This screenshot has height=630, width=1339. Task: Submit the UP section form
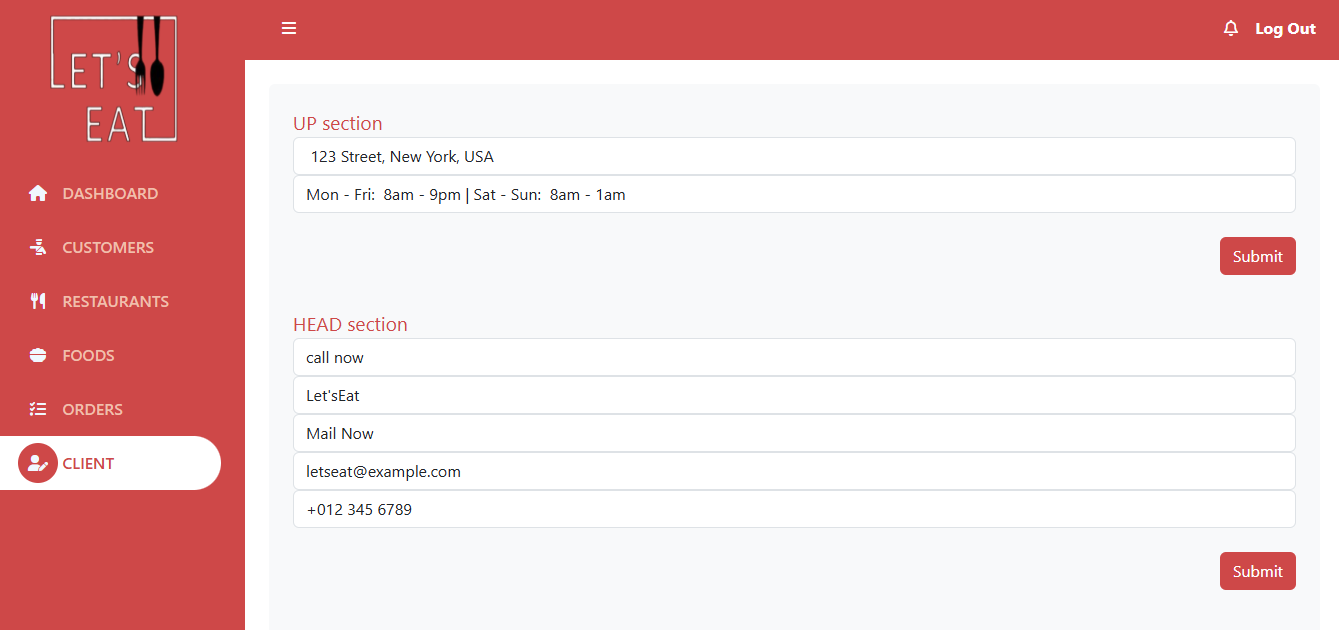(x=1257, y=256)
